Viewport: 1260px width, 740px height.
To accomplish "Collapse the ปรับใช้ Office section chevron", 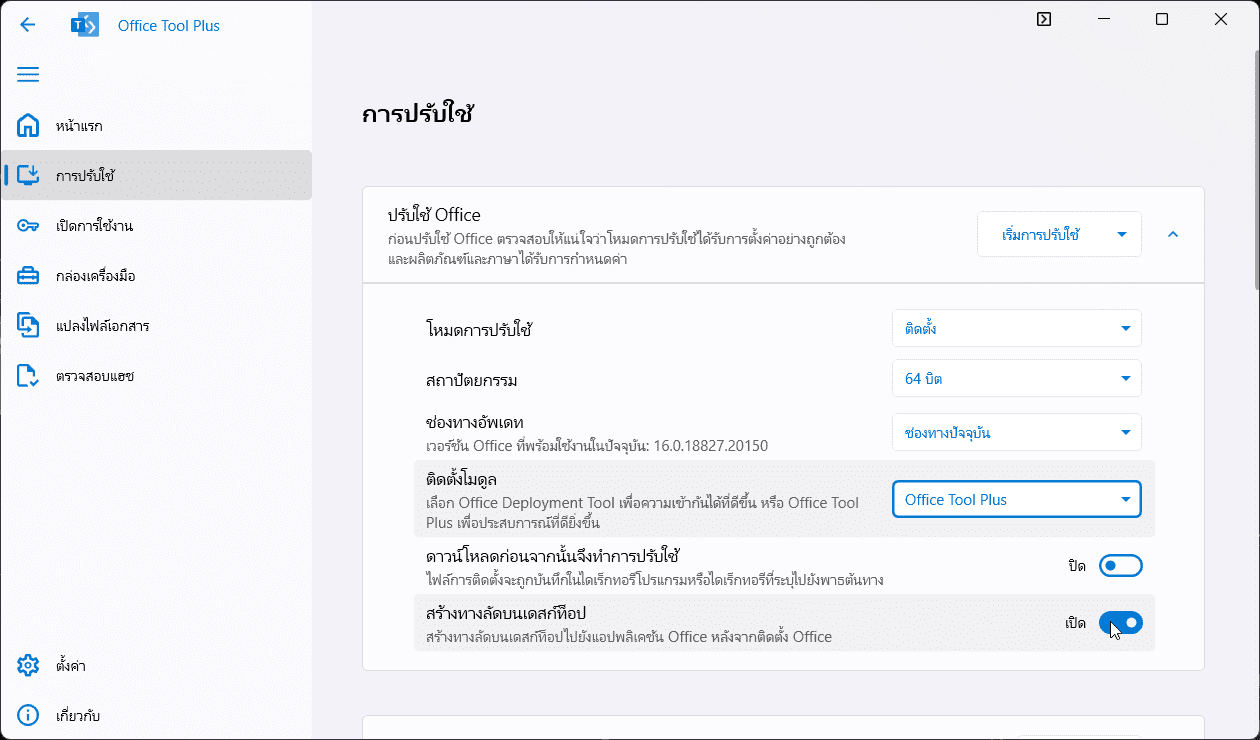I will pyautogui.click(x=1173, y=234).
